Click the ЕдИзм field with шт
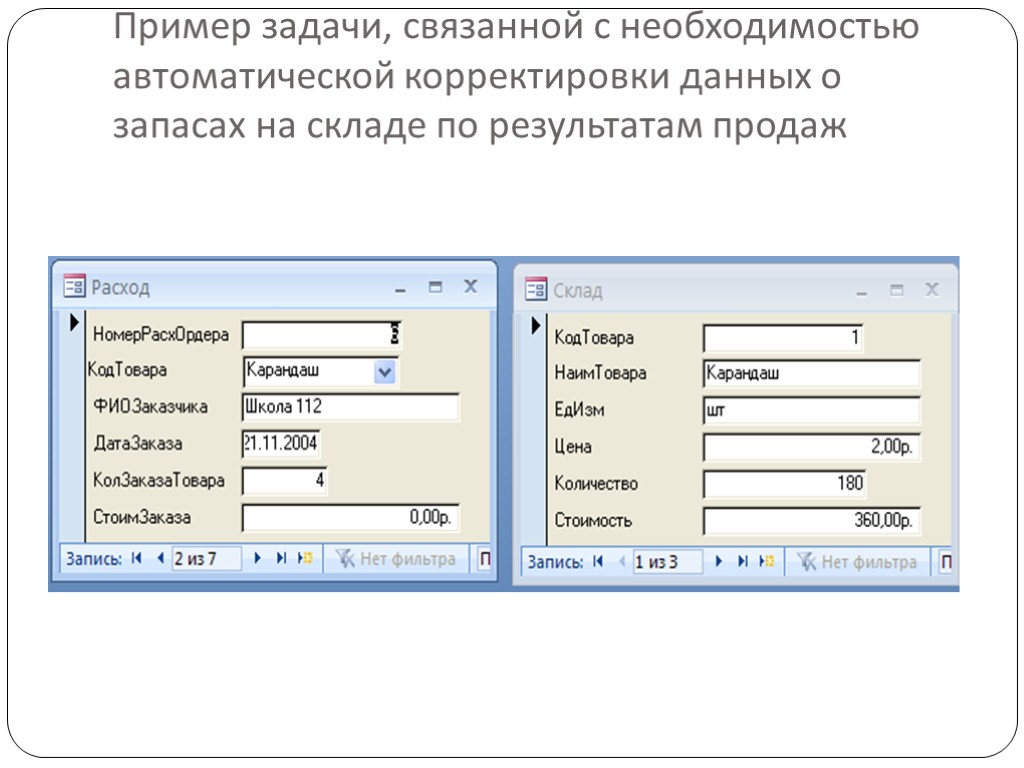Image resolution: width=1024 pixels, height=768 pixels. click(x=812, y=410)
